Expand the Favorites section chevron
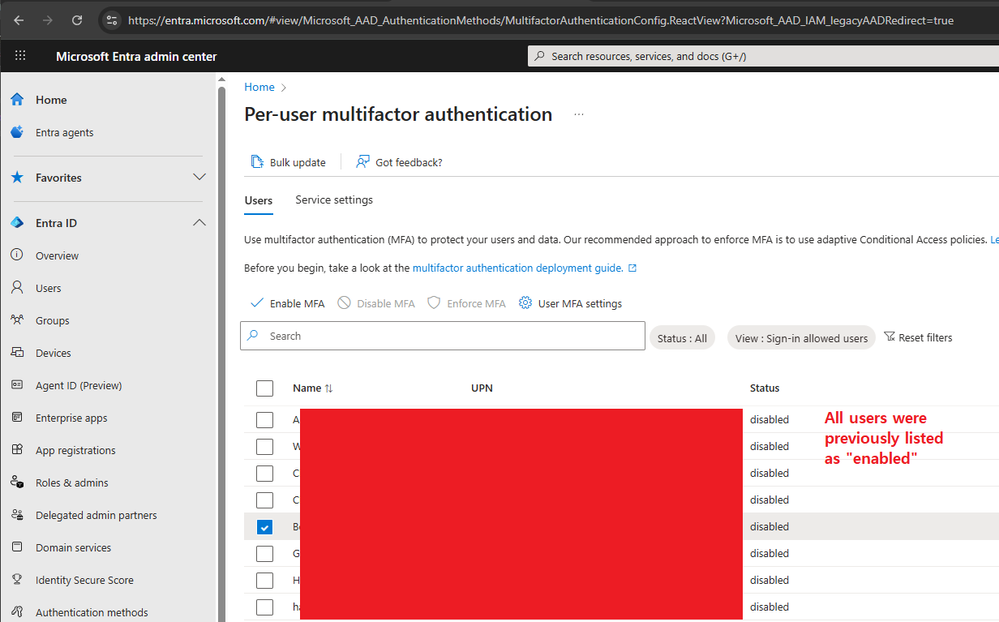 point(199,177)
